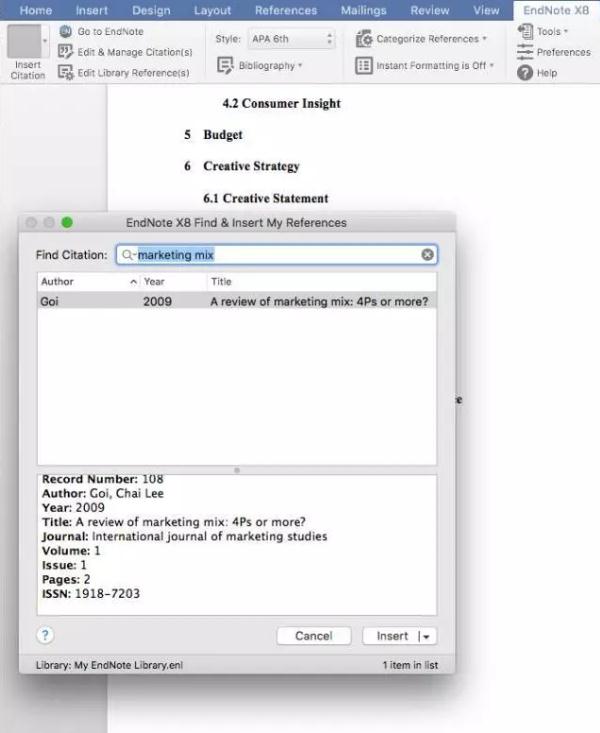The width and height of the screenshot is (600, 733).
Task: Clear the Find Citation search text
Action: click(427, 254)
